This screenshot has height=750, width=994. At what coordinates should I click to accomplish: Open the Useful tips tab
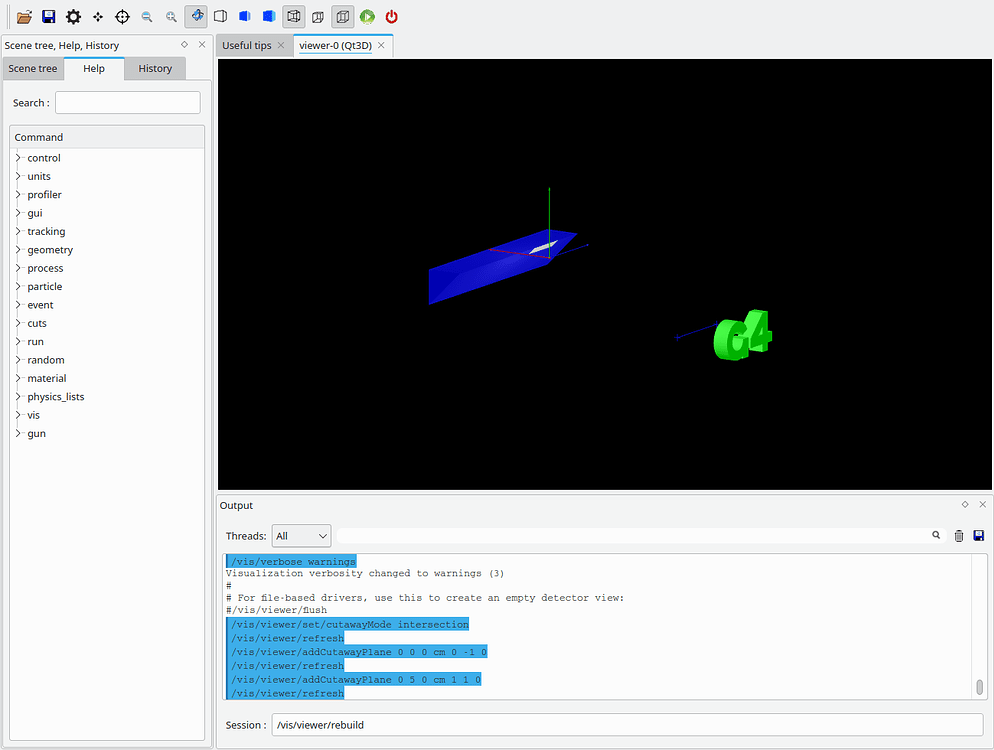click(246, 45)
